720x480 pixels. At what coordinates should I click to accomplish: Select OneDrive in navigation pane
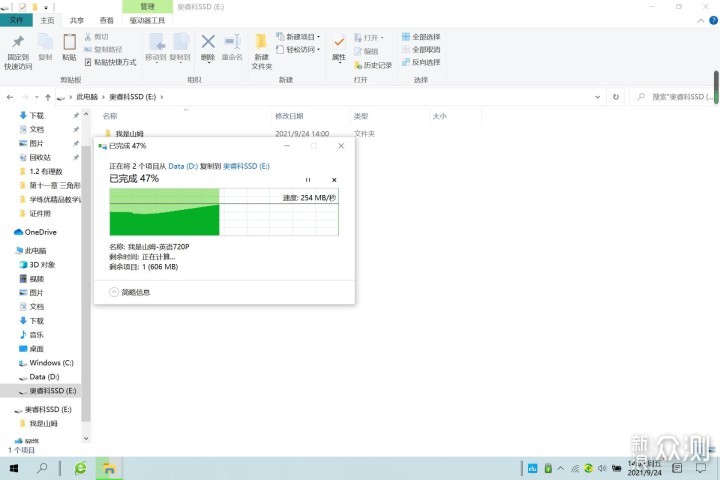[36, 232]
